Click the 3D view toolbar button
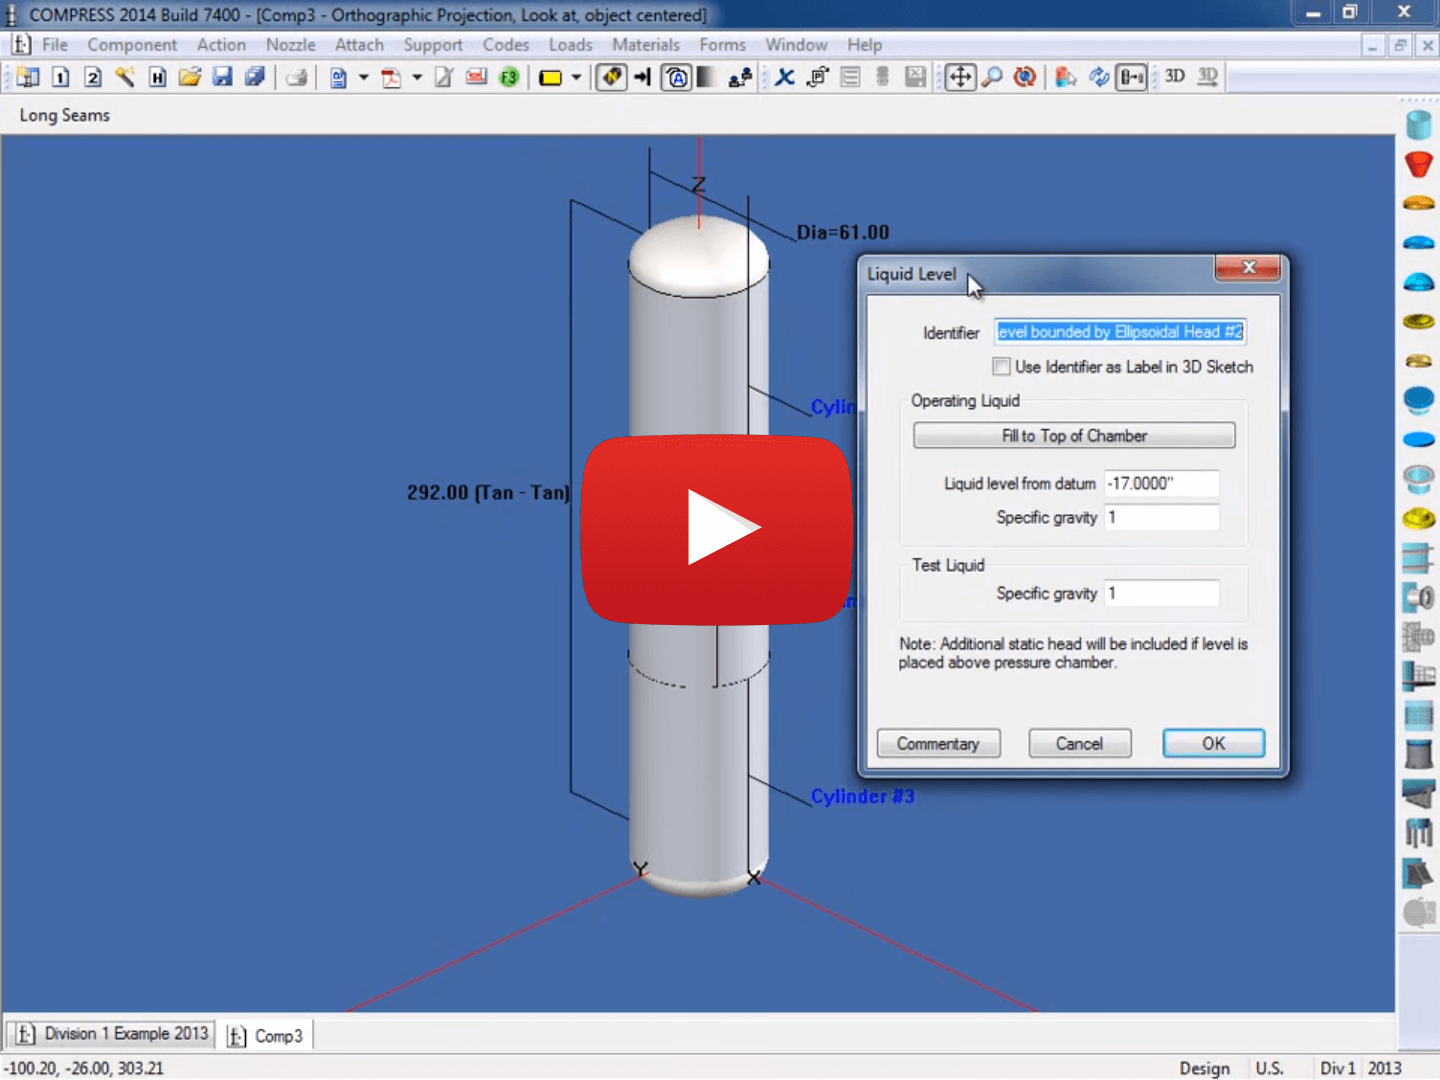 pyautogui.click(x=1175, y=76)
